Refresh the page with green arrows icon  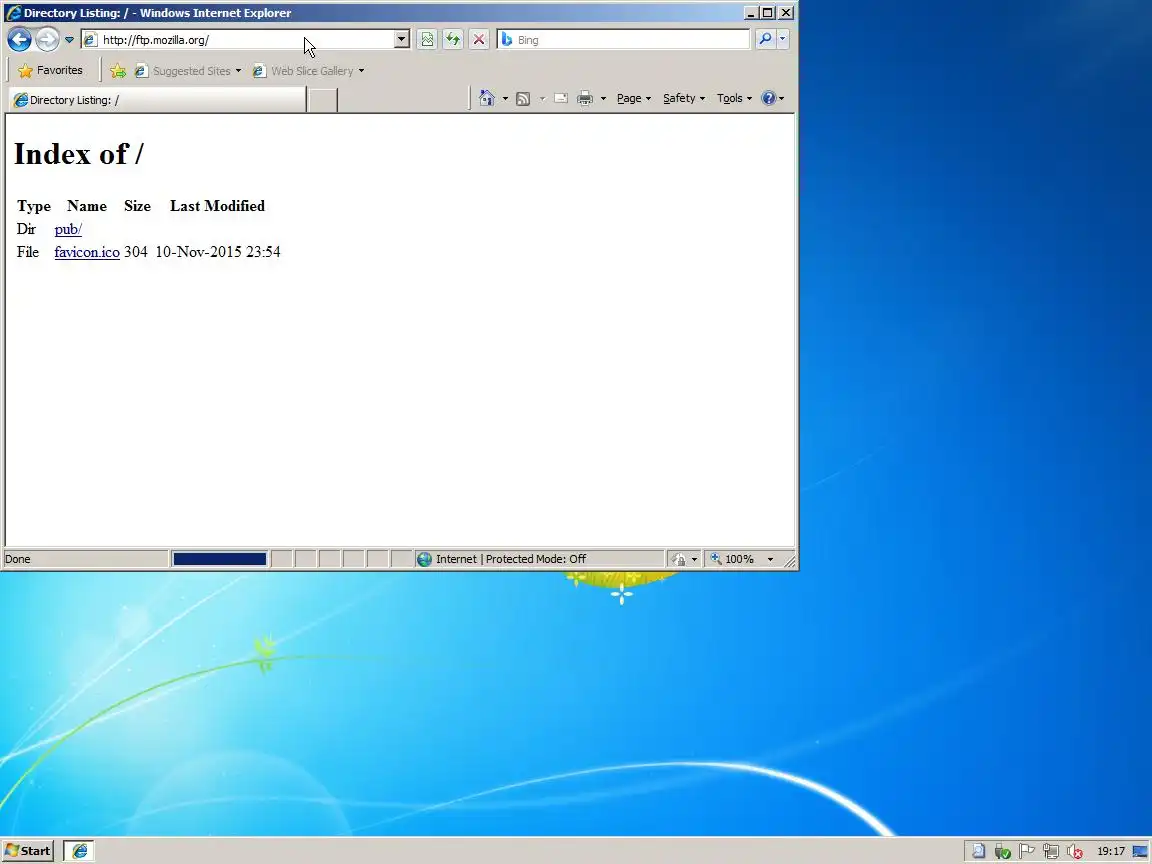(453, 40)
